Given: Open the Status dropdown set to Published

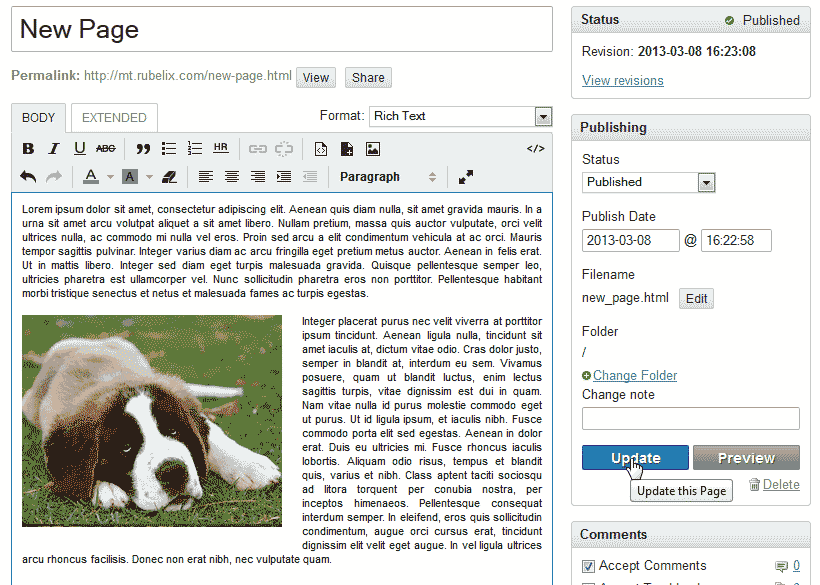Looking at the screenshot, I should (x=648, y=182).
